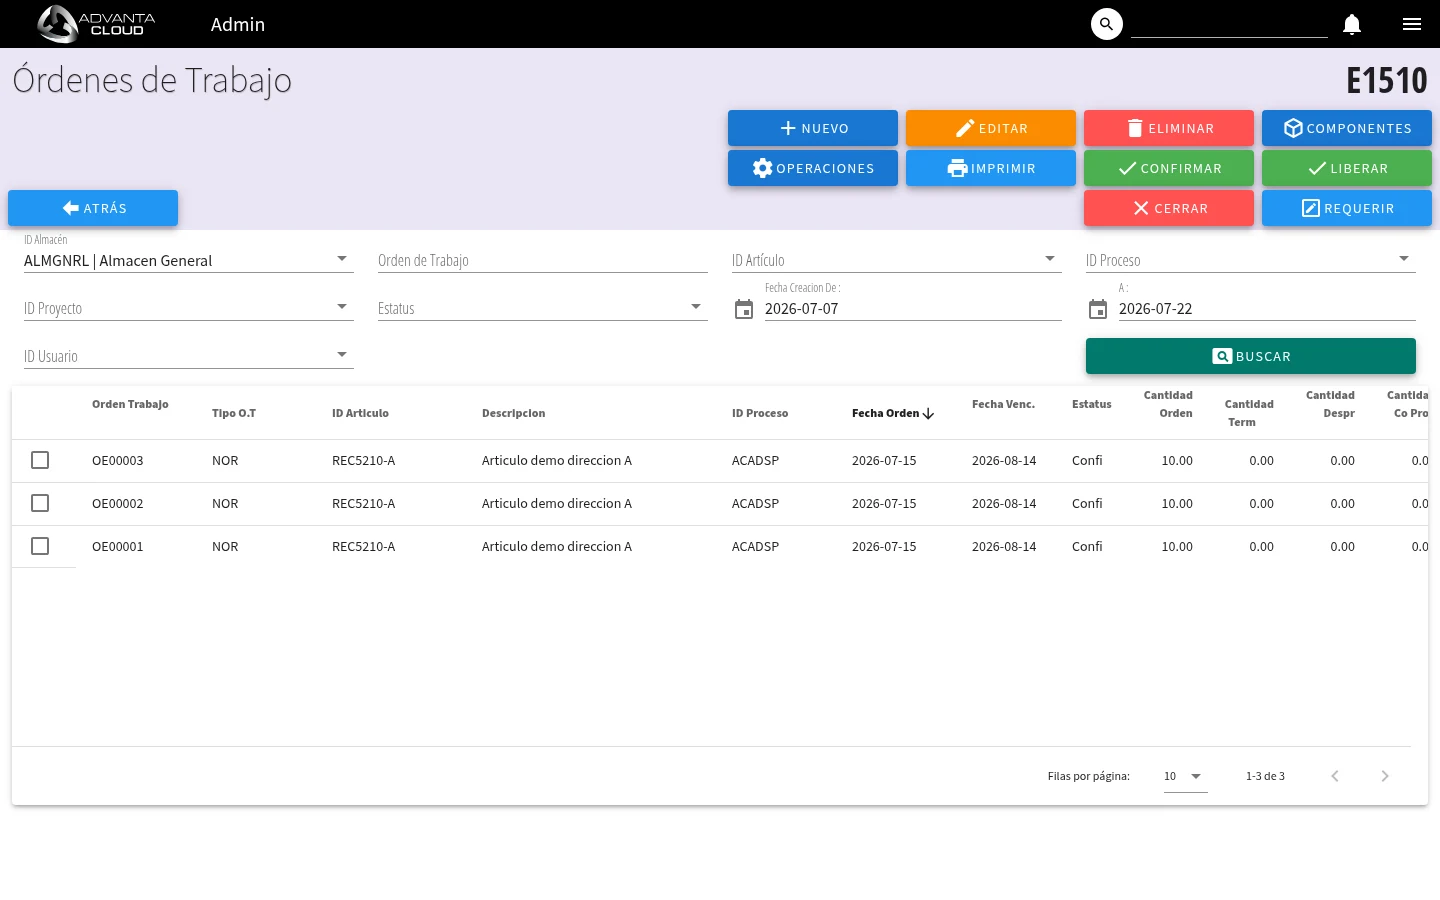Click the search magnifier icon
Viewport: 1440px width, 900px height.
point(1107,24)
